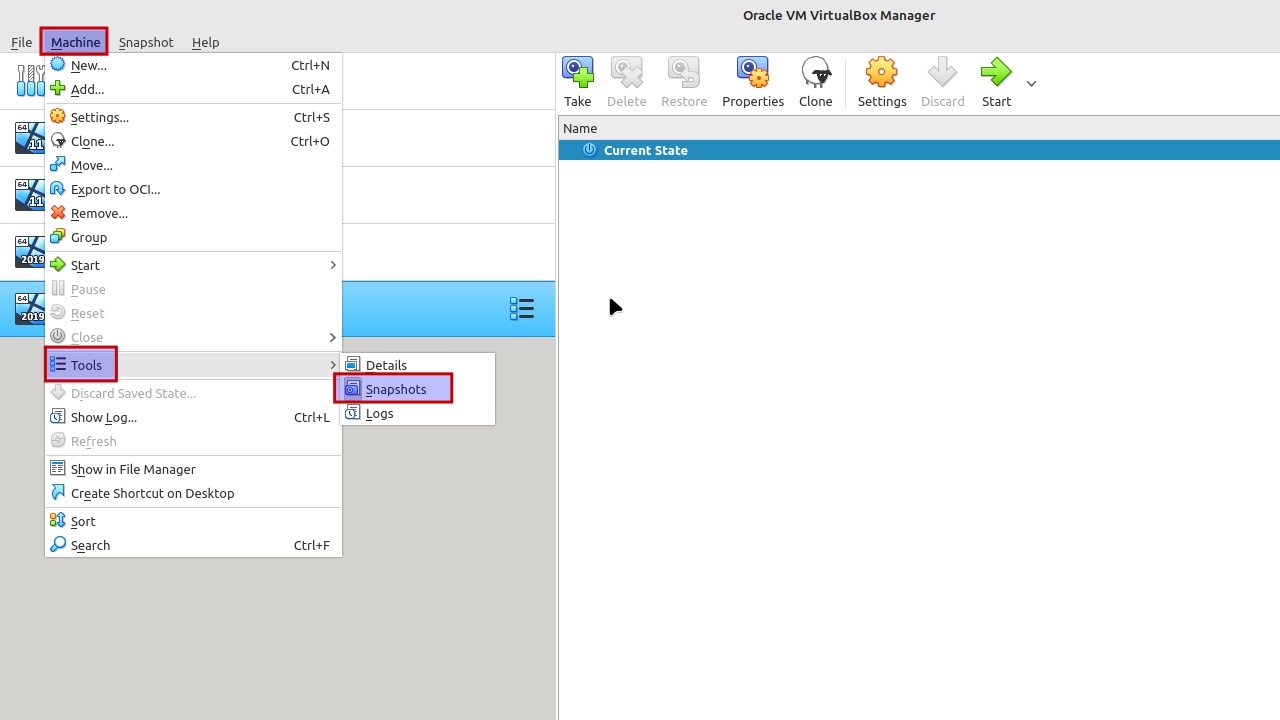Click Create Shortcut on Desktop icon
Image resolution: width=1280 pixels, height=720 pixels.
[58, 493]
